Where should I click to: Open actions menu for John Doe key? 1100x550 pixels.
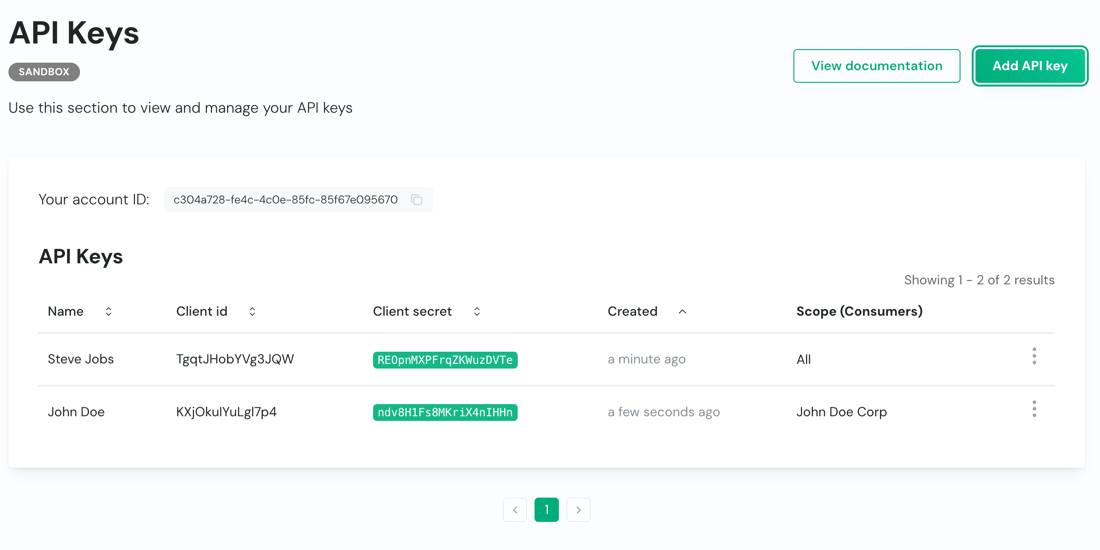(x=1034, y=409)
